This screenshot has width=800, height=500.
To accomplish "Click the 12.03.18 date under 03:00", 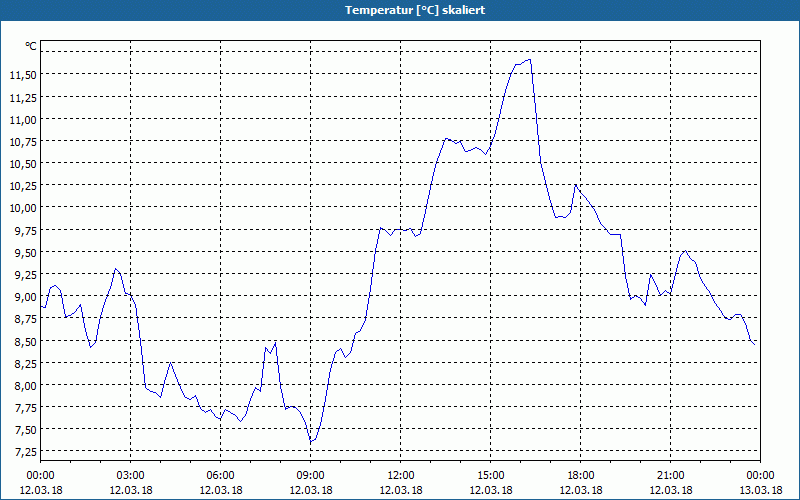I will coord(131,490).
